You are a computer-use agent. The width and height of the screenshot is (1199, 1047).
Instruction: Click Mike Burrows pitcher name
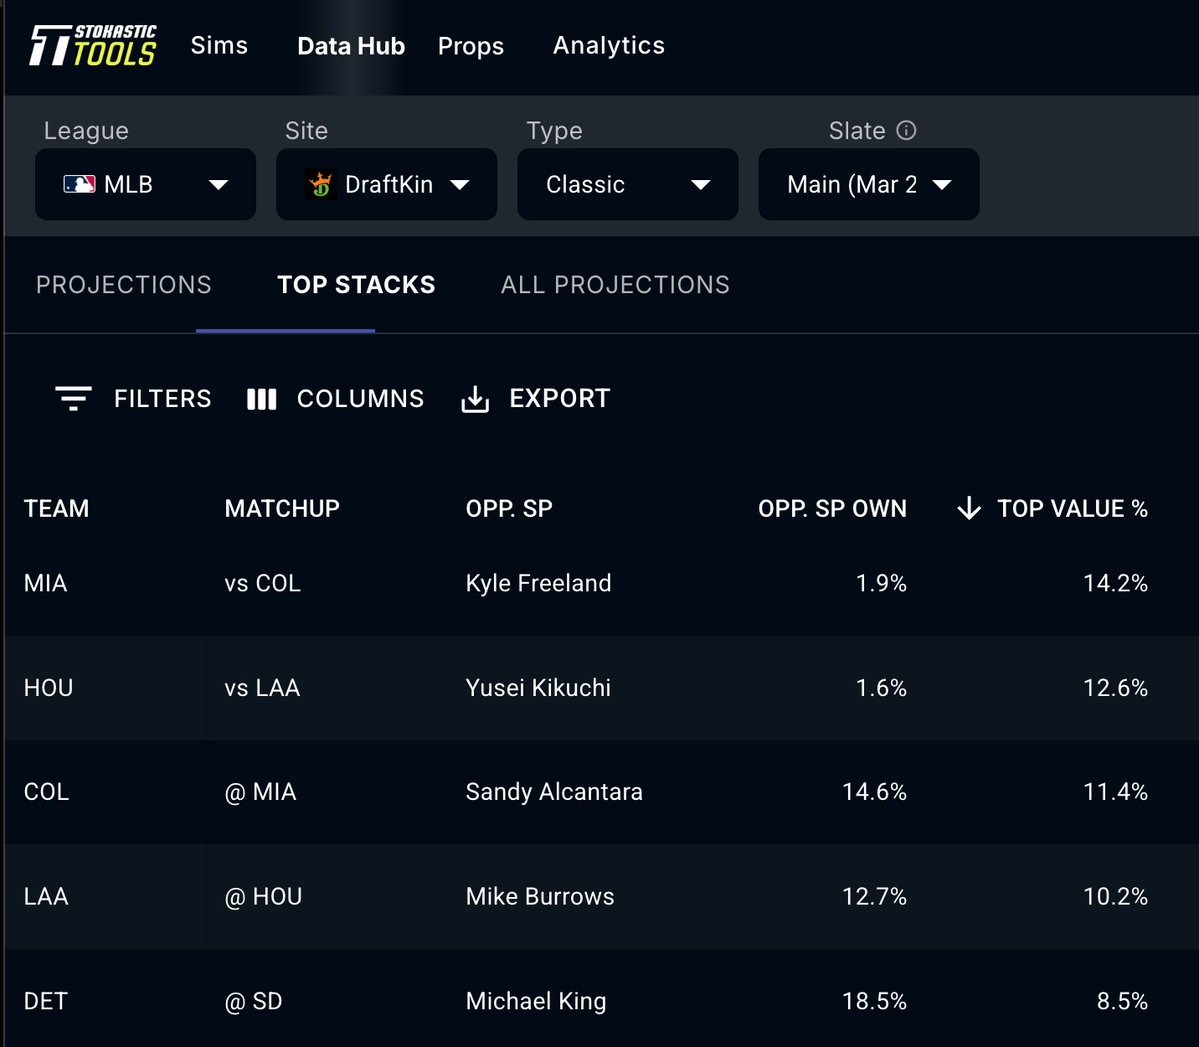point(540,896)
